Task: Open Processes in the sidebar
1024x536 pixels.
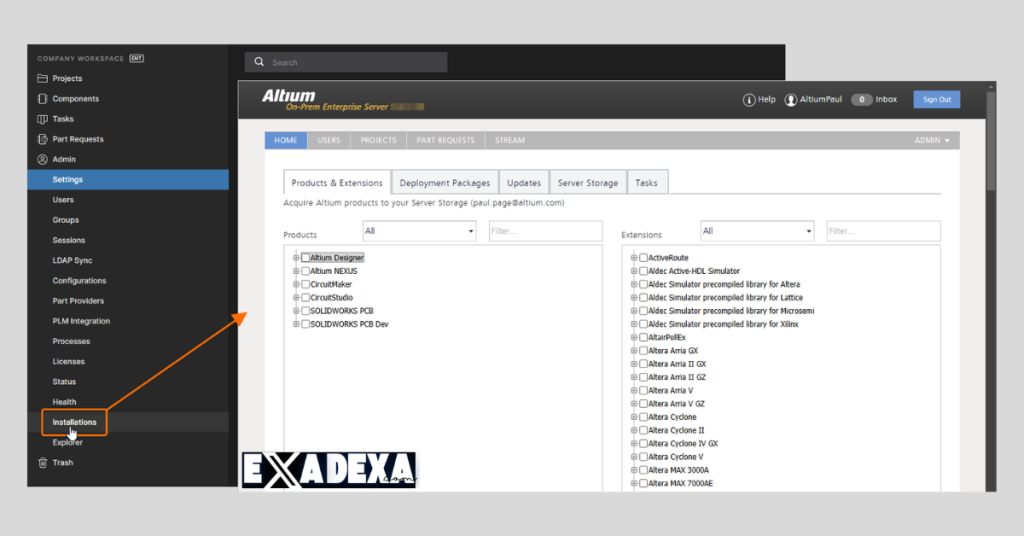Action: pos(71,341)
